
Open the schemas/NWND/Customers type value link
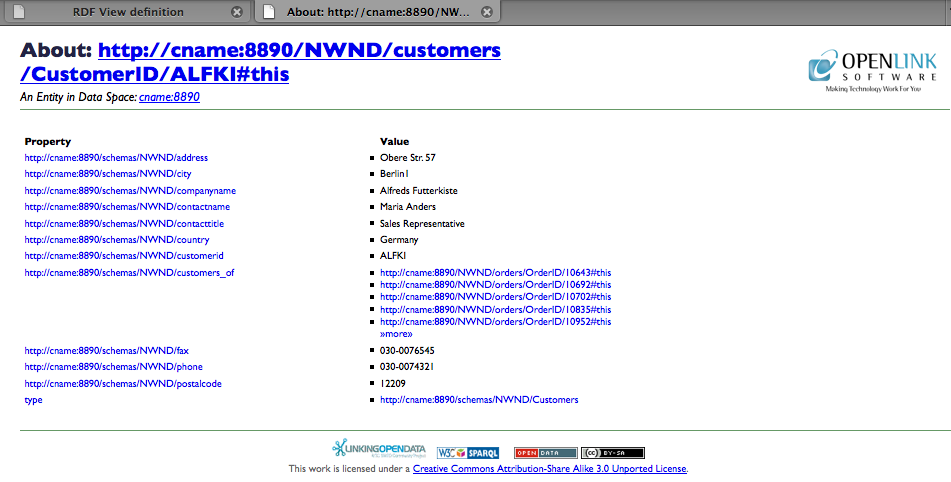tap(479, 400)
